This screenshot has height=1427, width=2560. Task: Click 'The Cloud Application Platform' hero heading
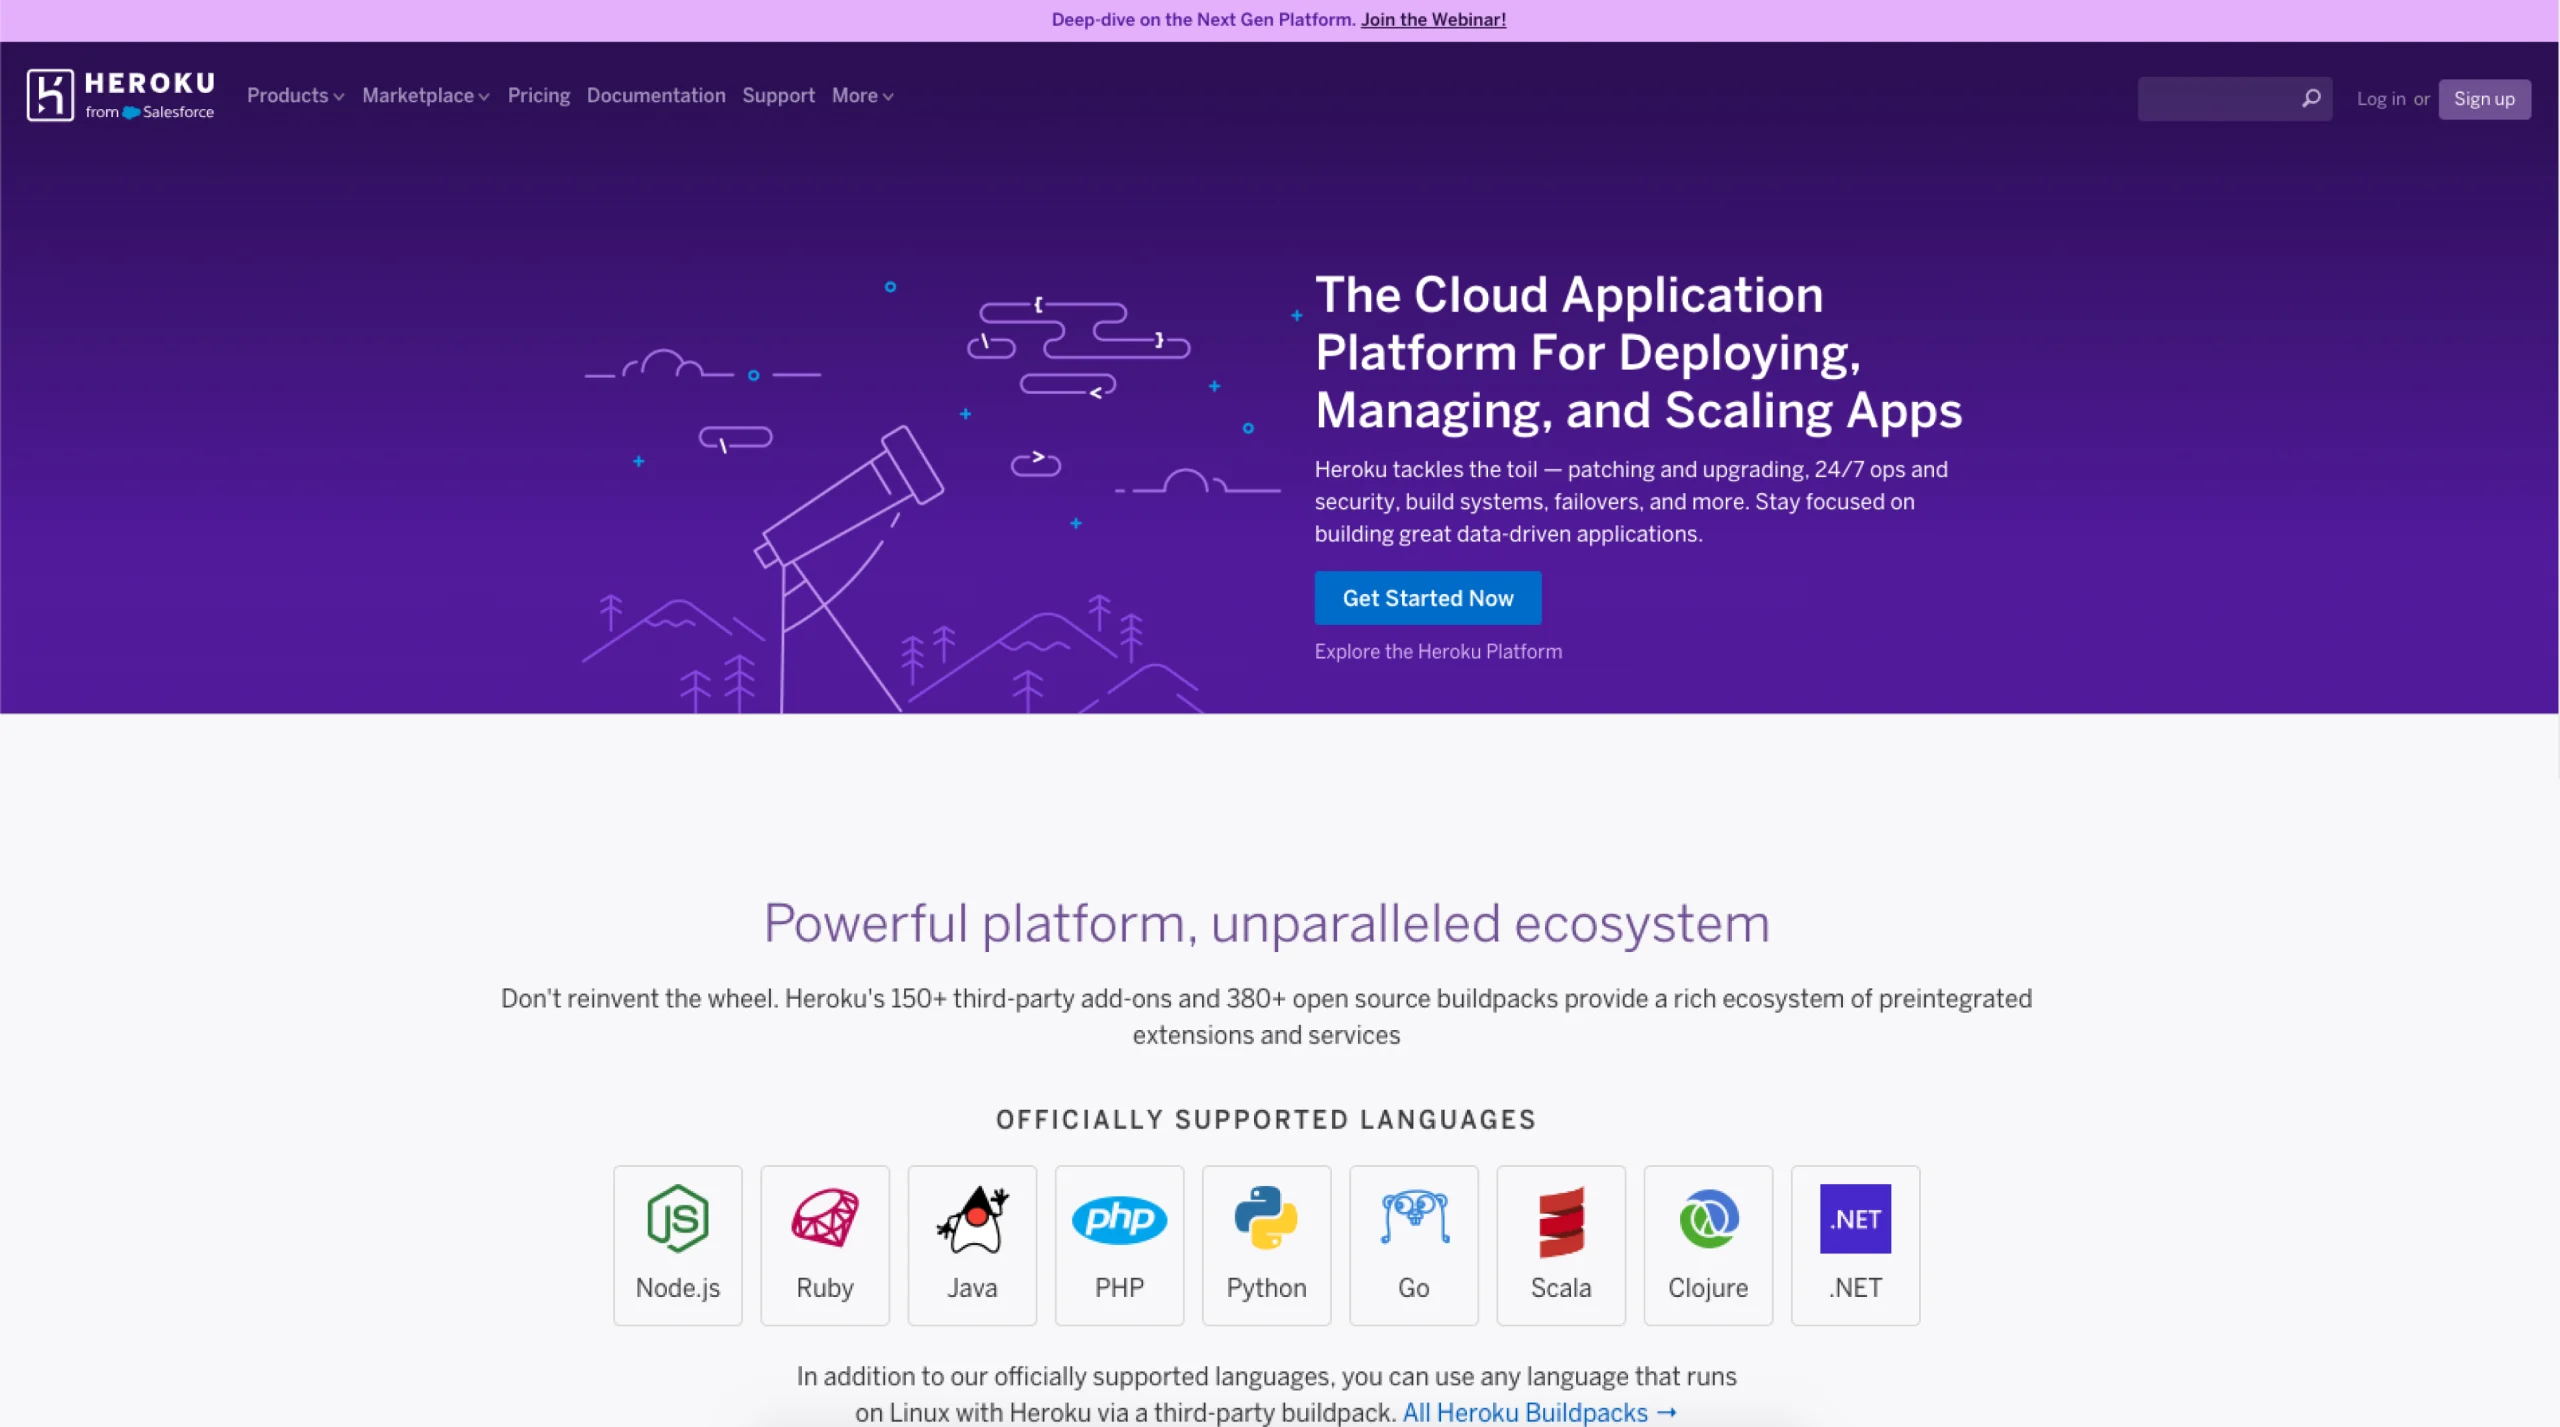tap(1638, 352)
